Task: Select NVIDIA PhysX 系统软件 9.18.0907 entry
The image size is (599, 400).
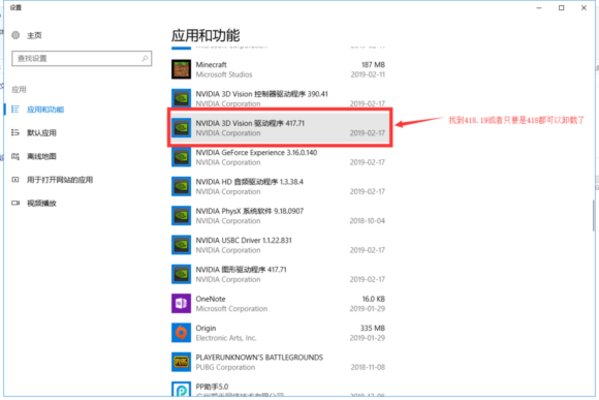Action: point(249,211)
